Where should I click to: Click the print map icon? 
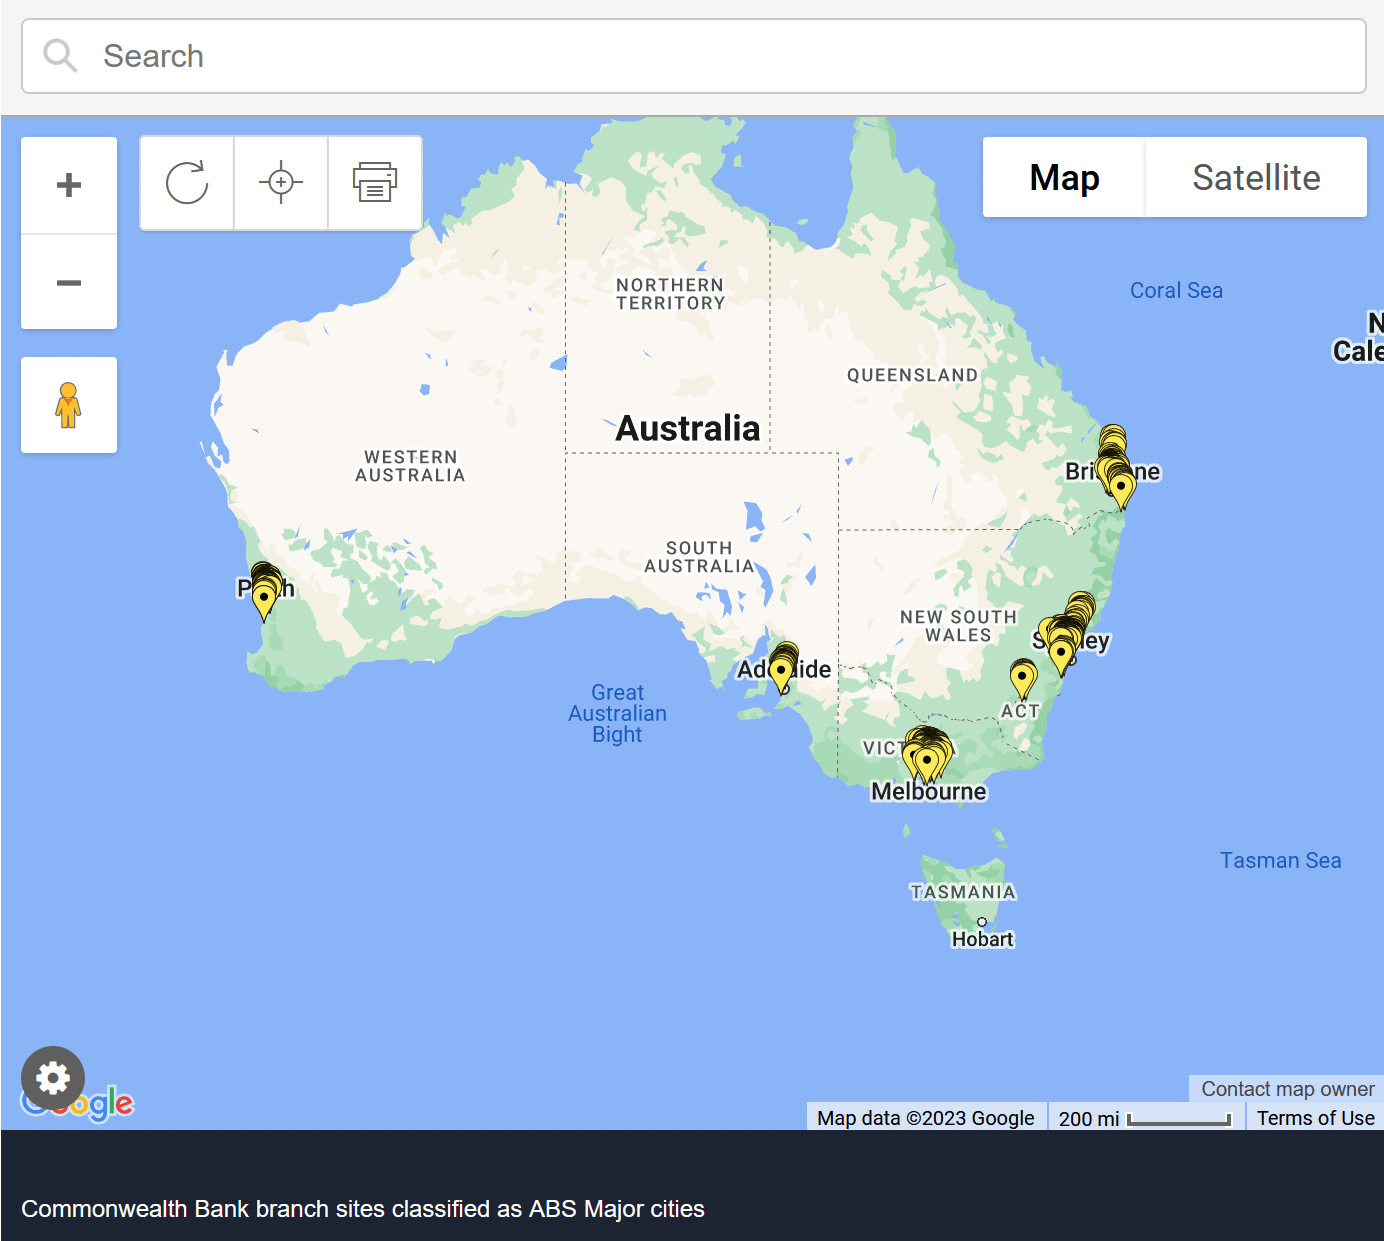pyautogui.click(x=375, y=182)
